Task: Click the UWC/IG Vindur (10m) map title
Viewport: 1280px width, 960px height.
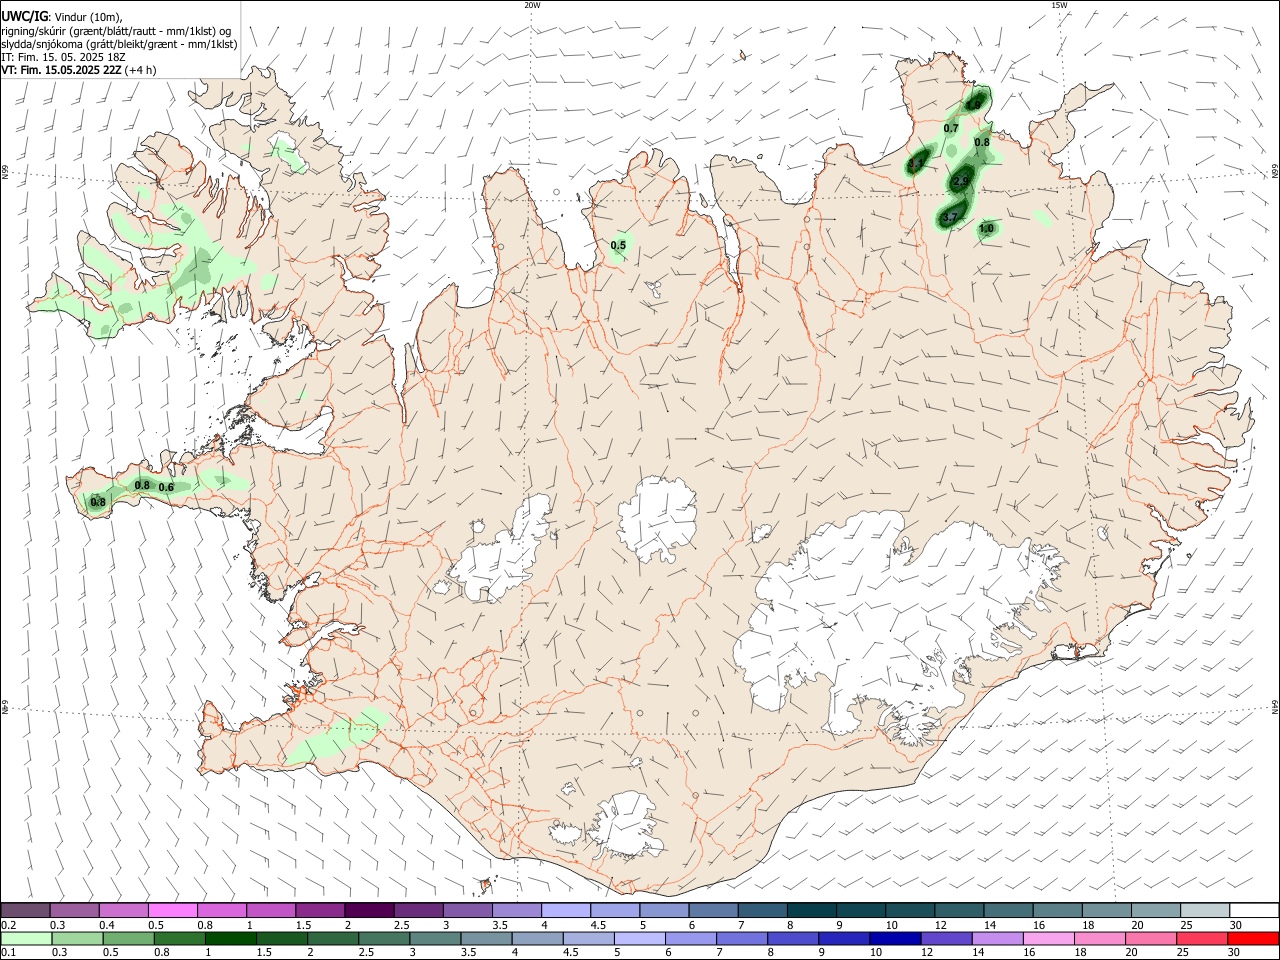Action: coord(61,16)
